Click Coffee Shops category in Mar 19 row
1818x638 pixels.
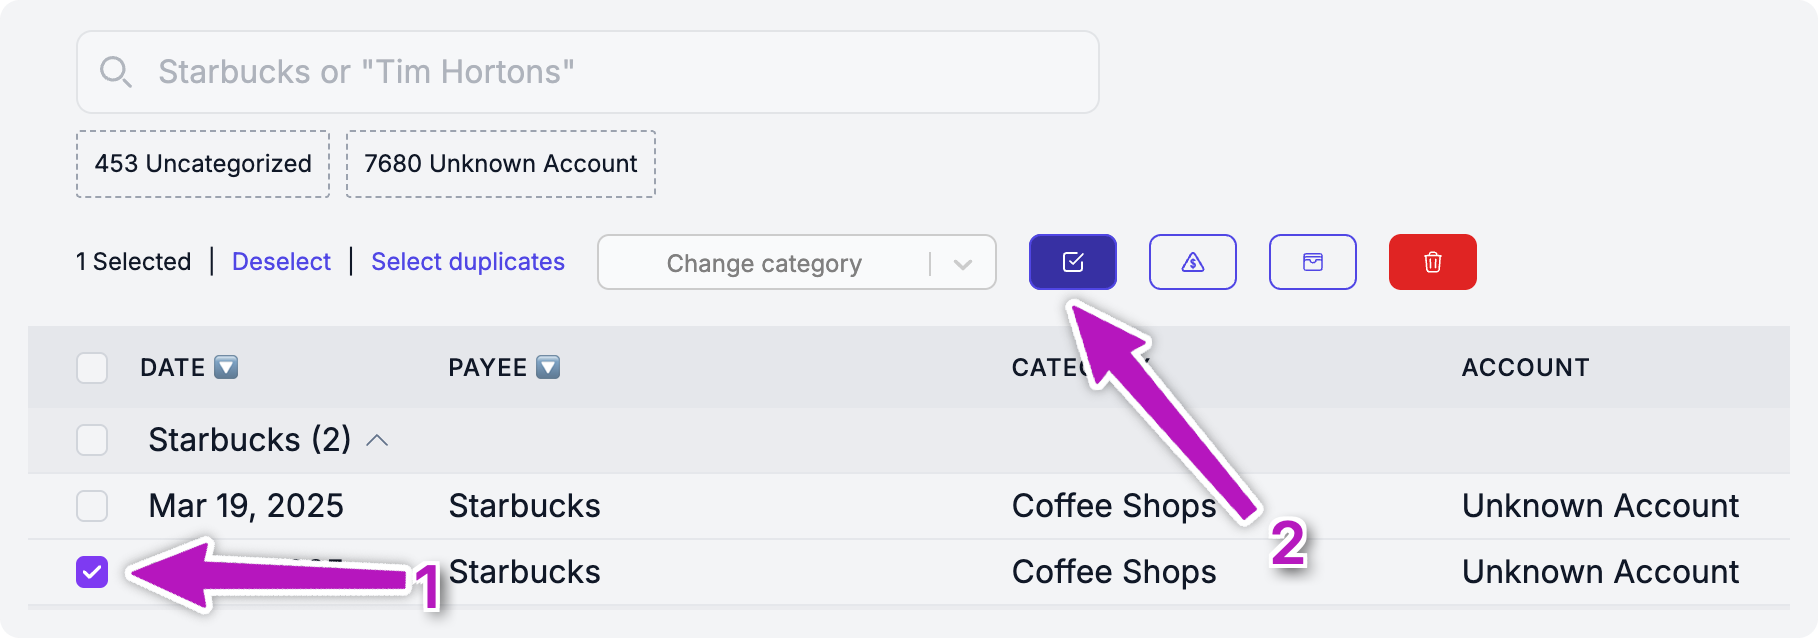(1113, 506)
